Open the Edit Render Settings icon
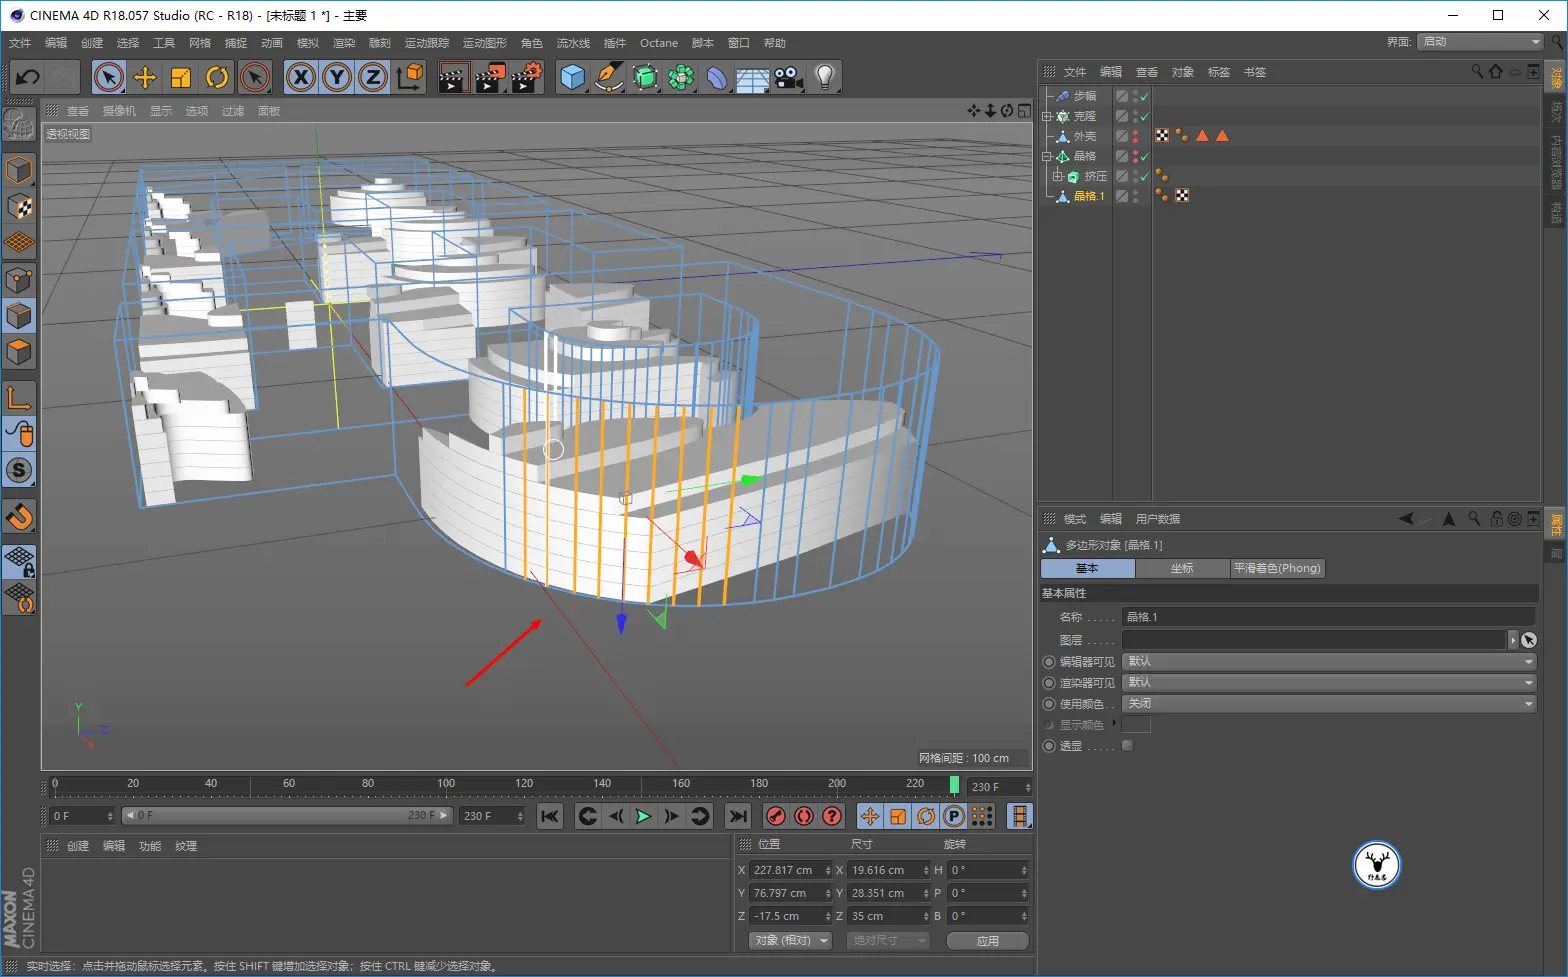Viewport: 1568px width, 977px height. [x=526, y=77]
